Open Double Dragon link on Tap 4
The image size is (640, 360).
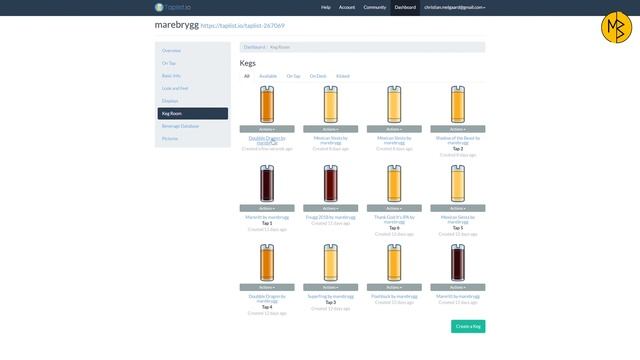(267, 299)
